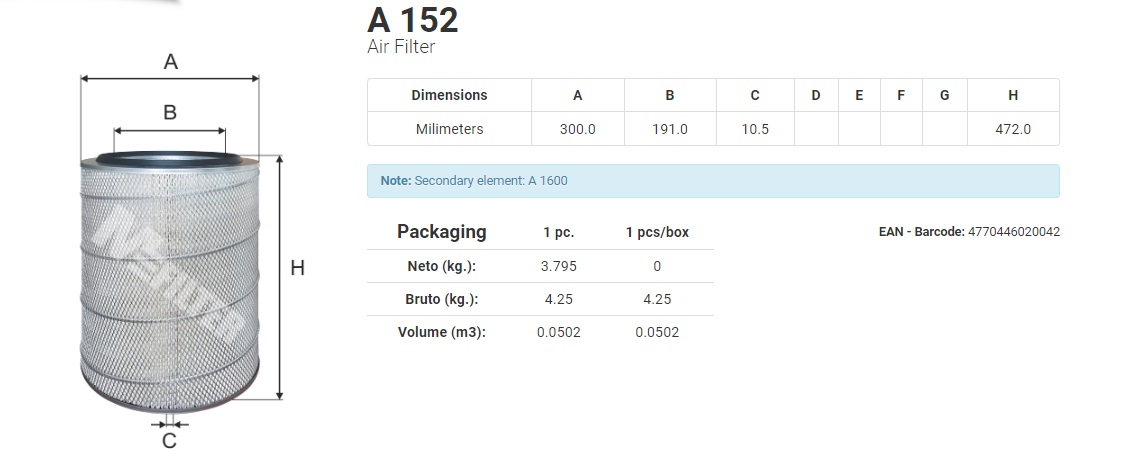Select the Neto weight value 3.795

[x=559, y=266]
